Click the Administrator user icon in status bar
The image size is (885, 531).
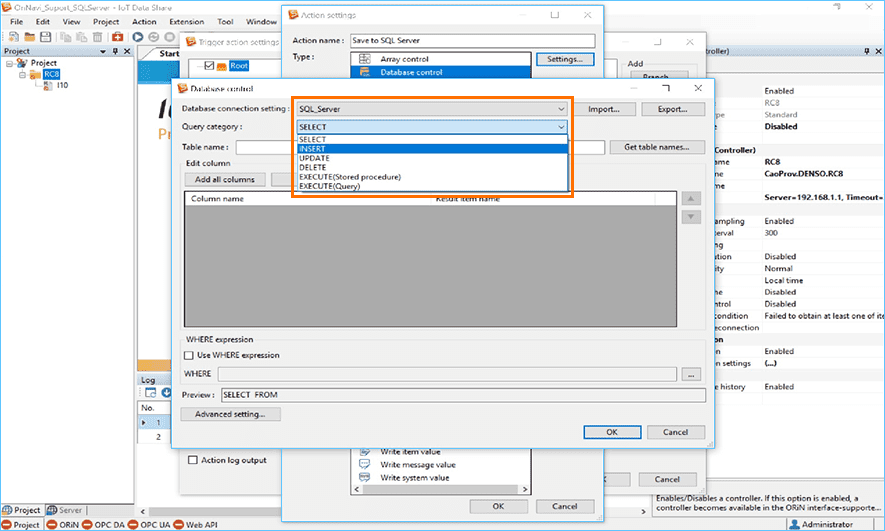[x=794, y=524]
